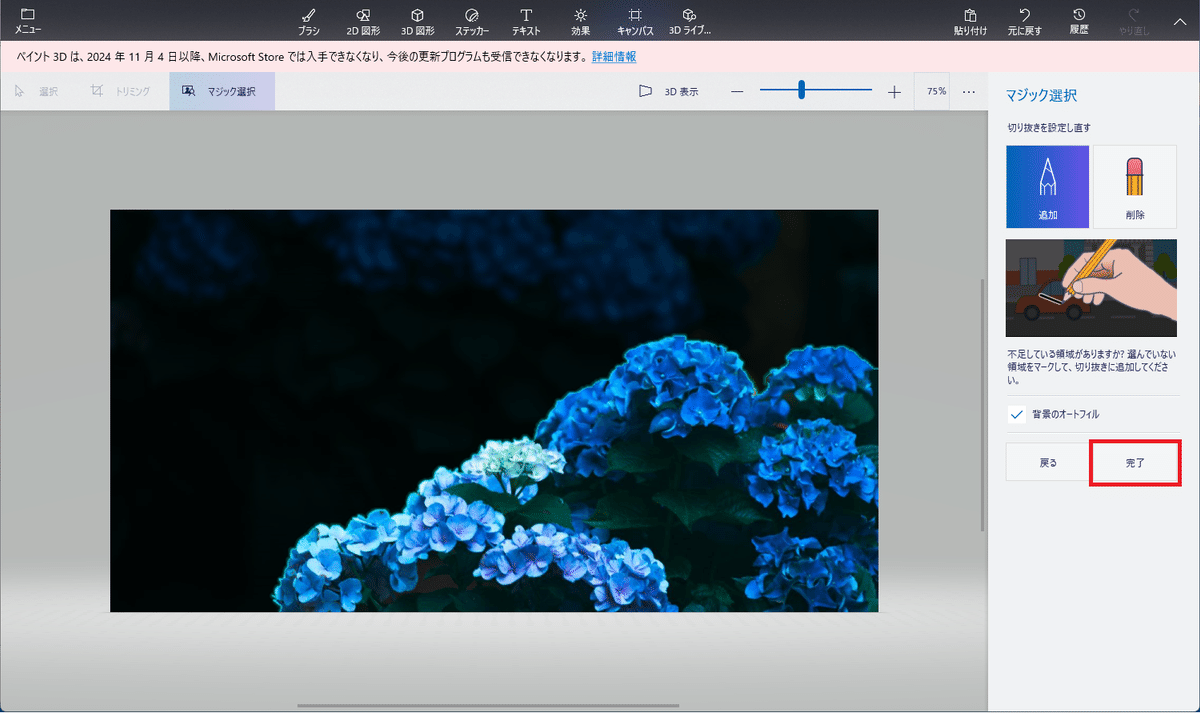Open the 2D 図形 shapes tool
This screenshot has height=713, width=1200.
363,21
